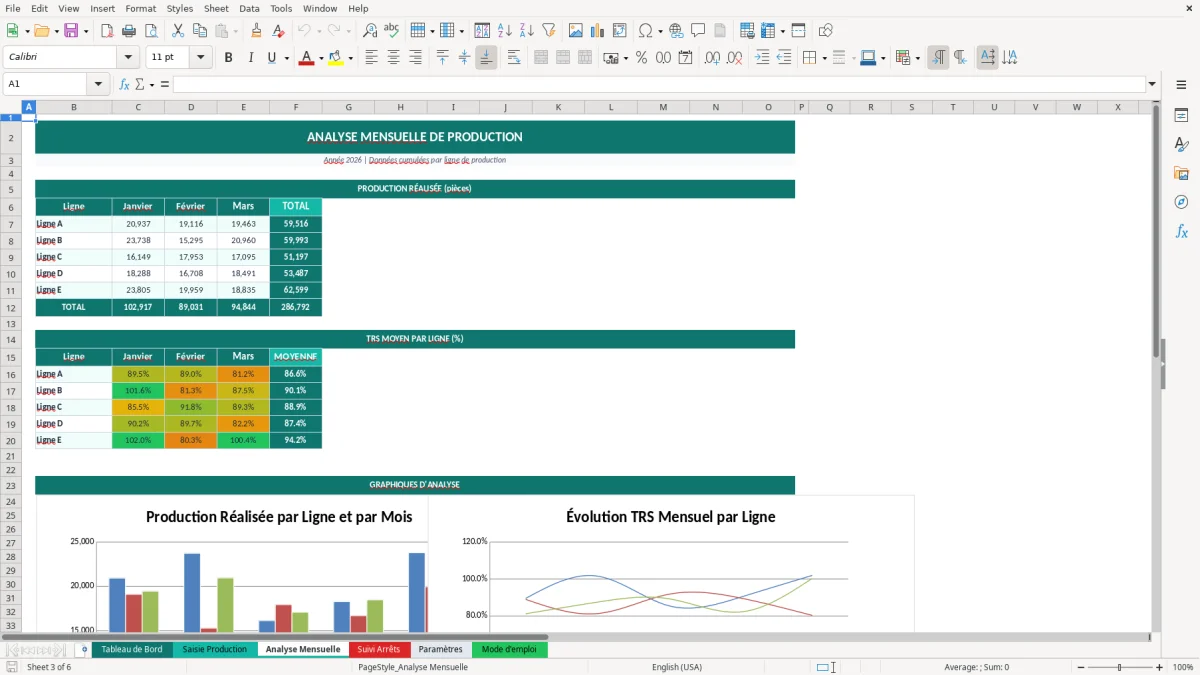Open the Function Wizard fx icon
This screenshot has height=675, width=1200.
click(x=124, y=84)
